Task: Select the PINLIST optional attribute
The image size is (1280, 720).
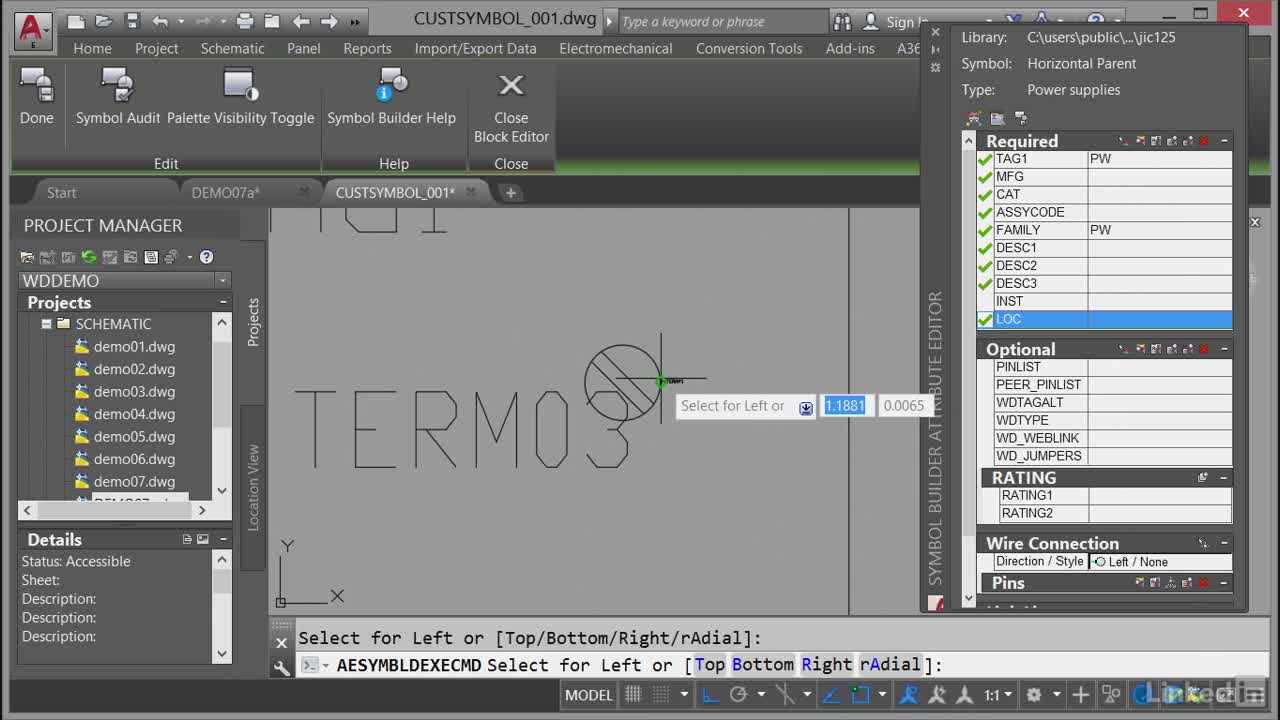Action: point(1113,367)
